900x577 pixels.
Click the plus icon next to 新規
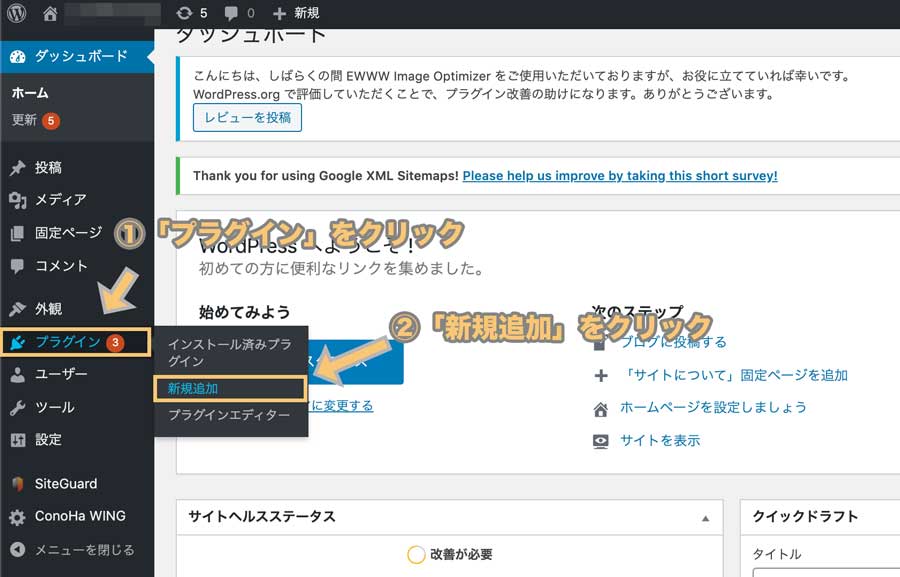[x=280, y=13]
